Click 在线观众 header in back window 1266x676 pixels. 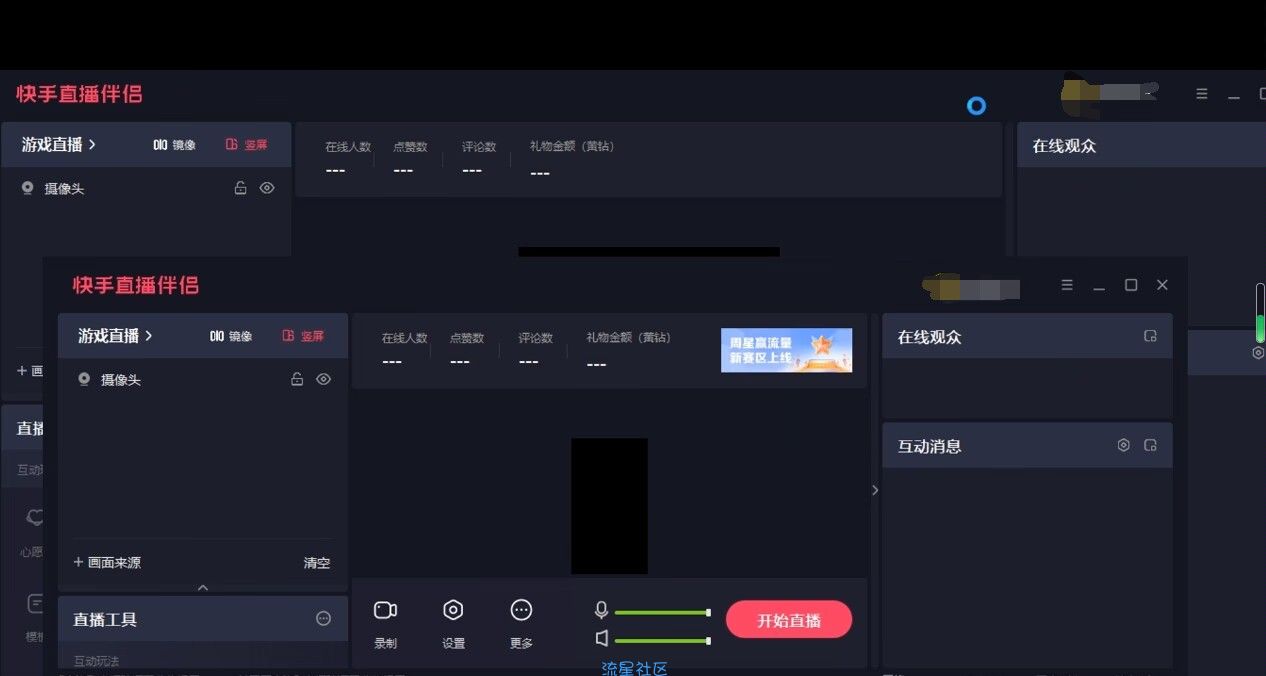[x=1064, y=146]
